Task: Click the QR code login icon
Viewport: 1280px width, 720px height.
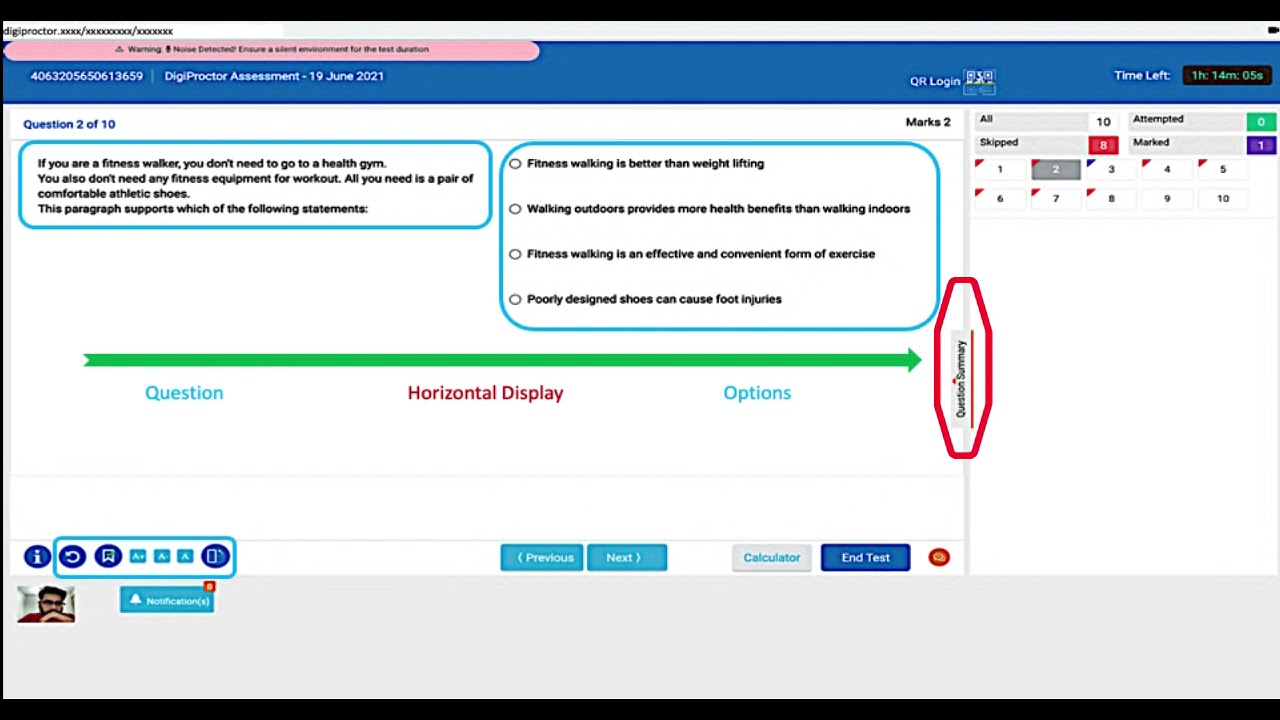Action: click(x=979, y=82)
